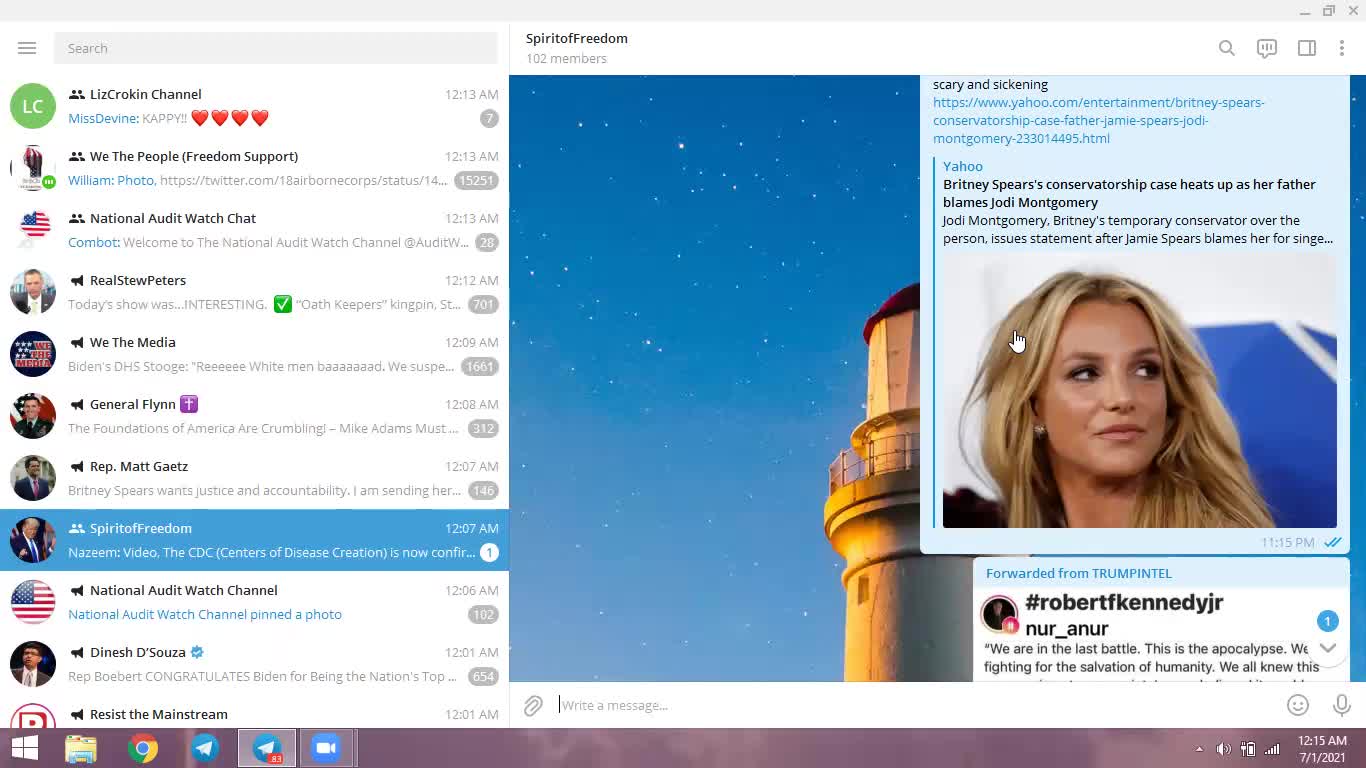
Task: Open the SpiritofFreedom chat header title
Action: (577, 38)
